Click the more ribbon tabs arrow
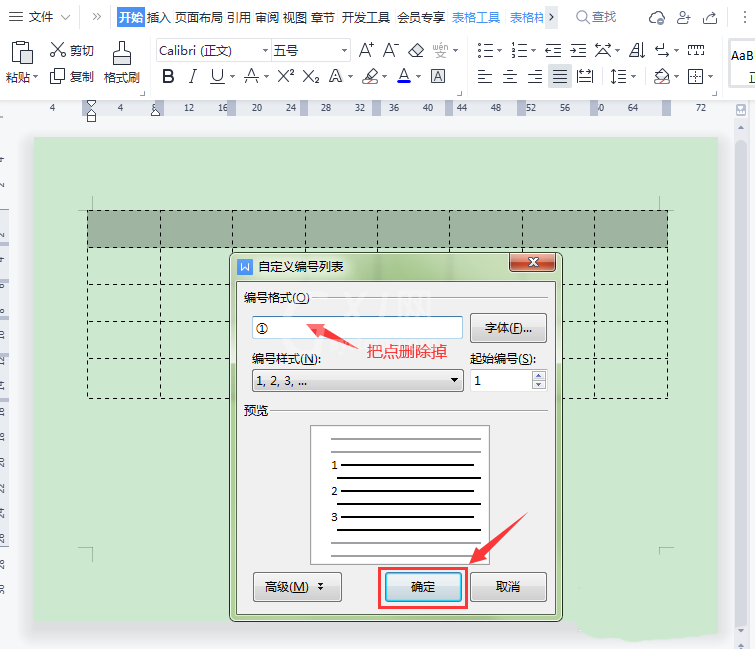Screen dimensions: 755x649 [x=551, y=17]
